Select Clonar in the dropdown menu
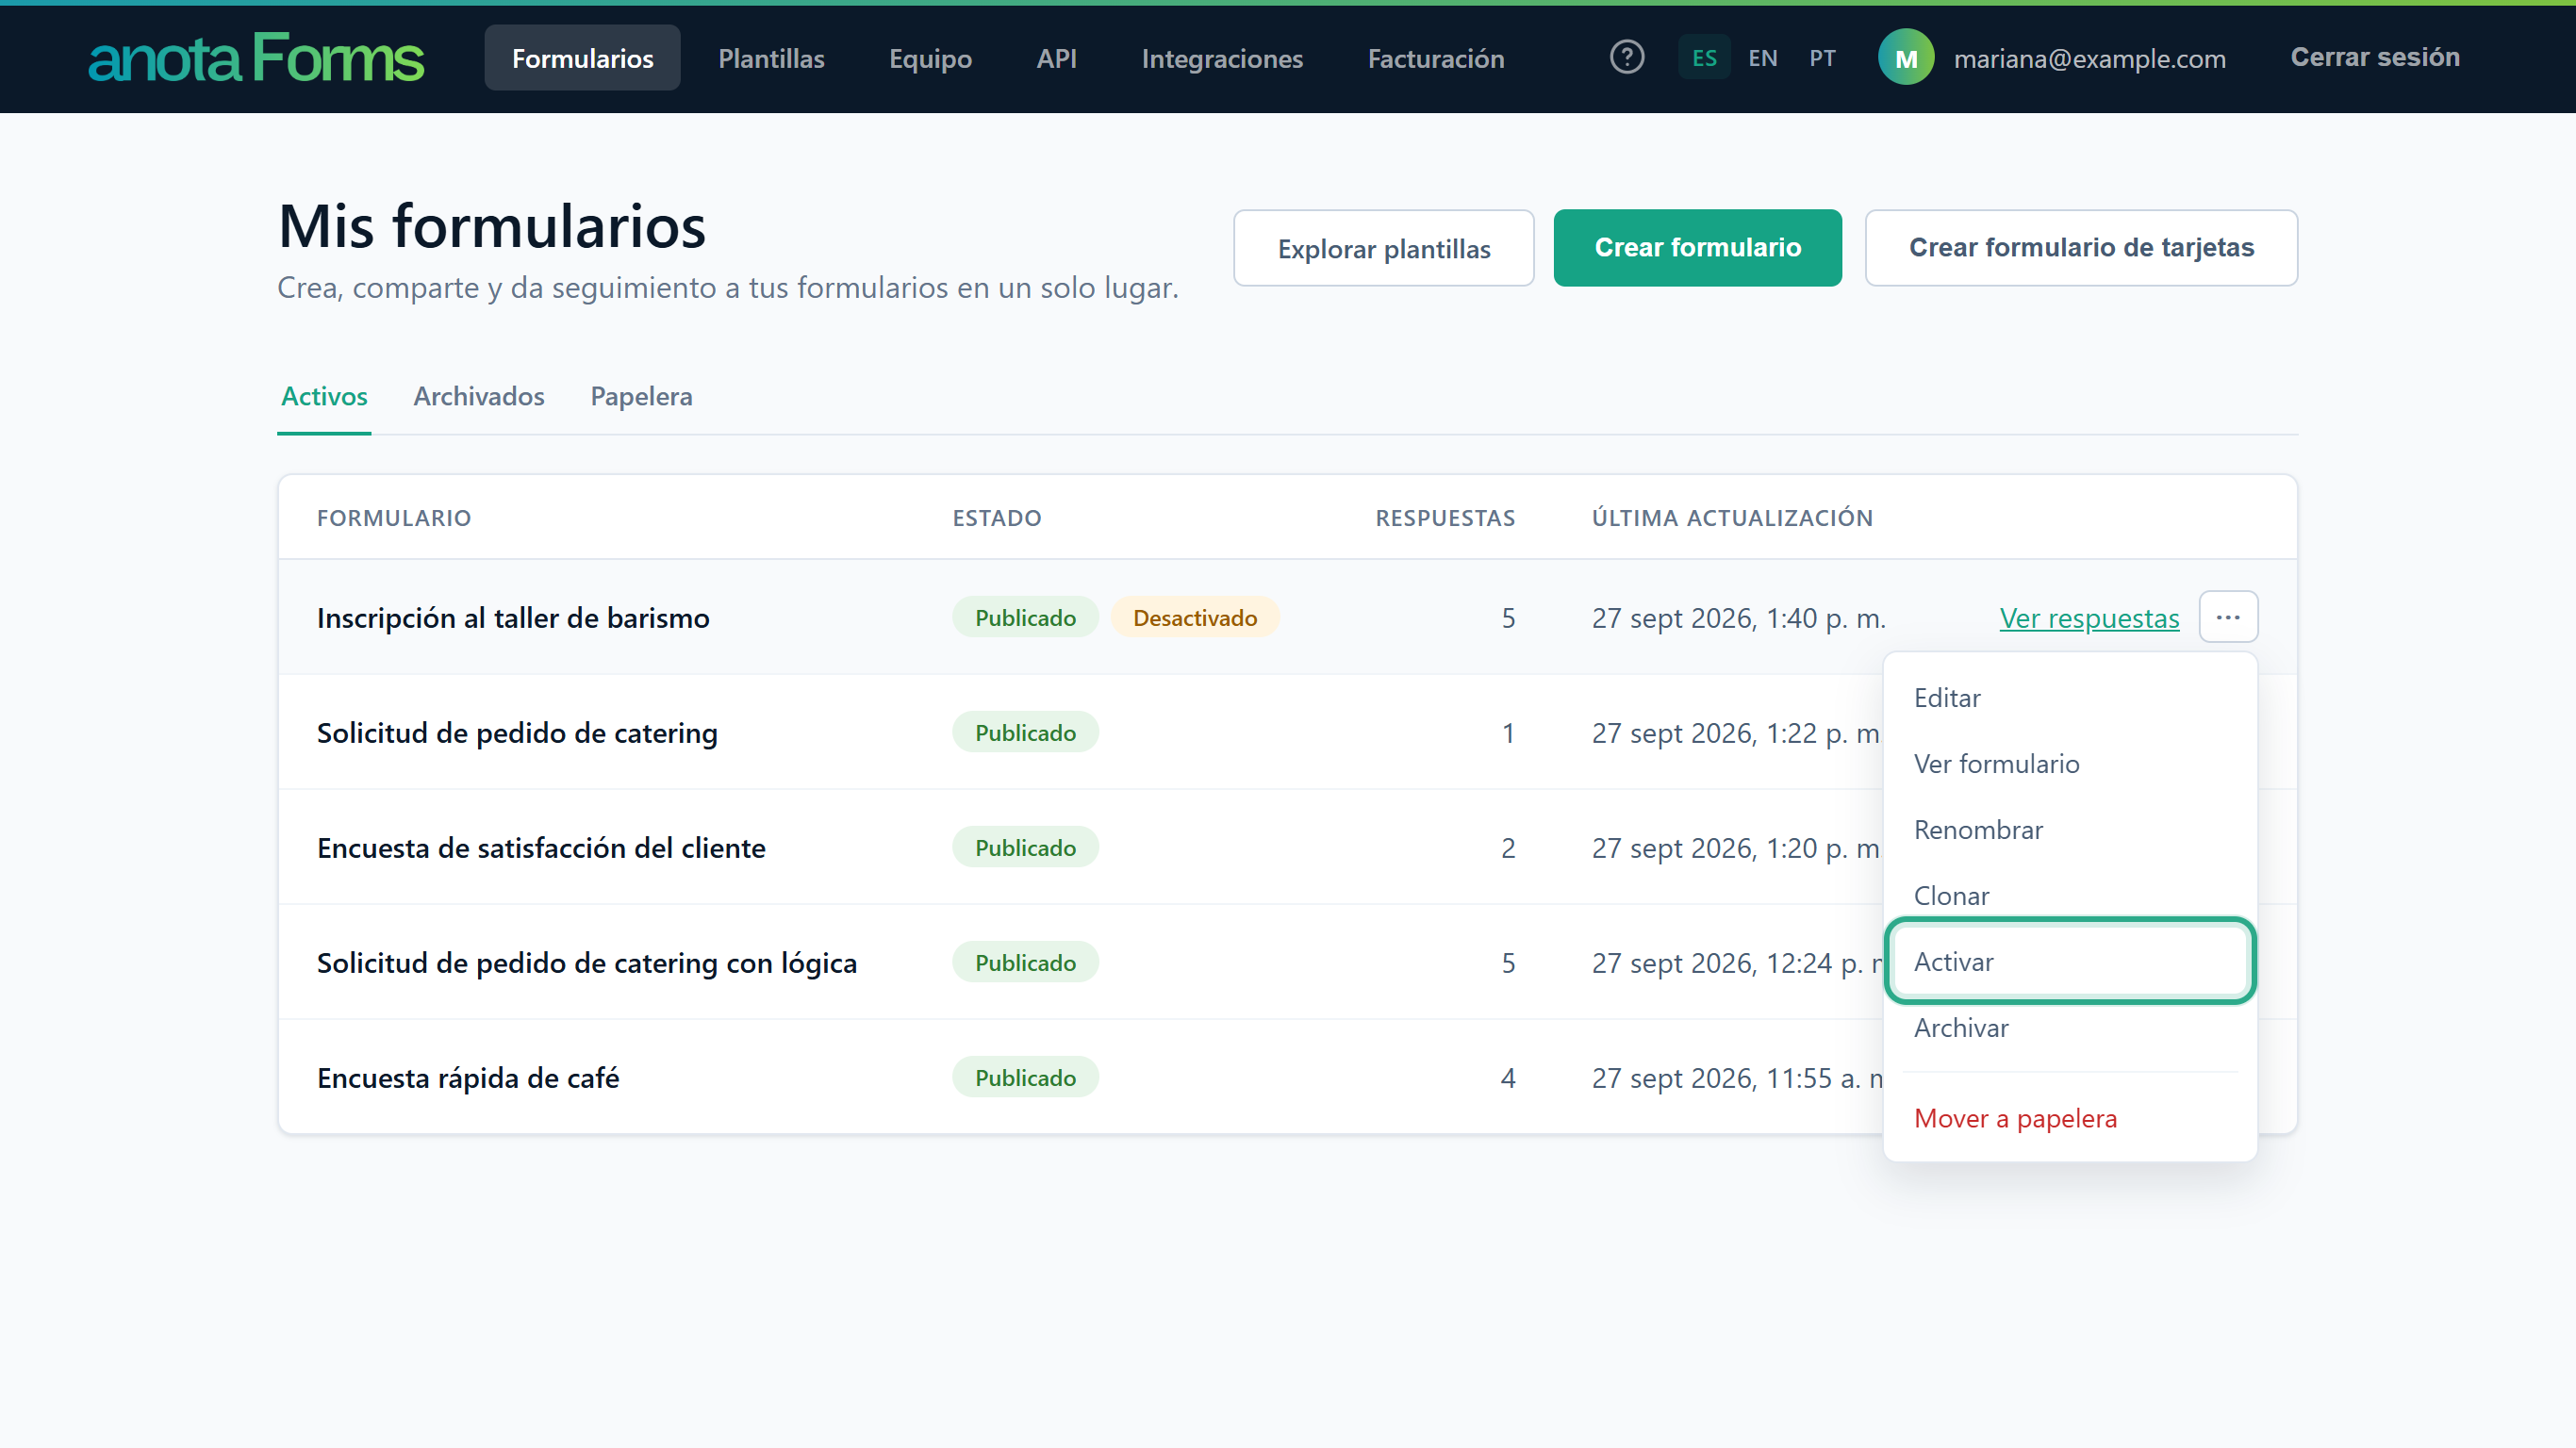Image resolution: width=2576 pixels, height=1448 pixels. 2070,895
